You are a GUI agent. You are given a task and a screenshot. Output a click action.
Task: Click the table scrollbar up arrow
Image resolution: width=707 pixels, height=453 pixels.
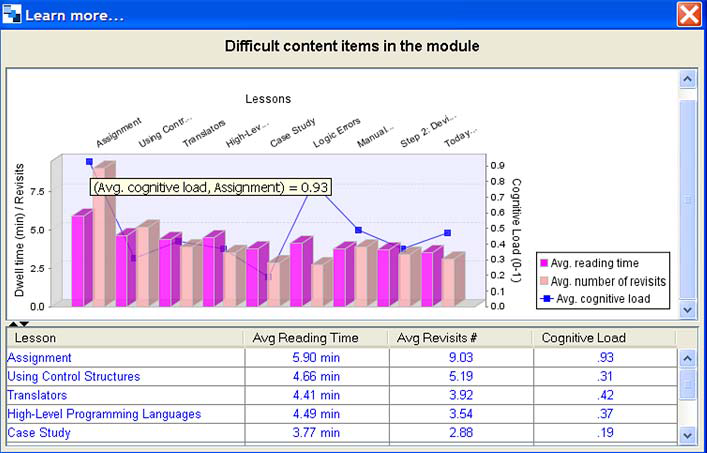[687, 357]
